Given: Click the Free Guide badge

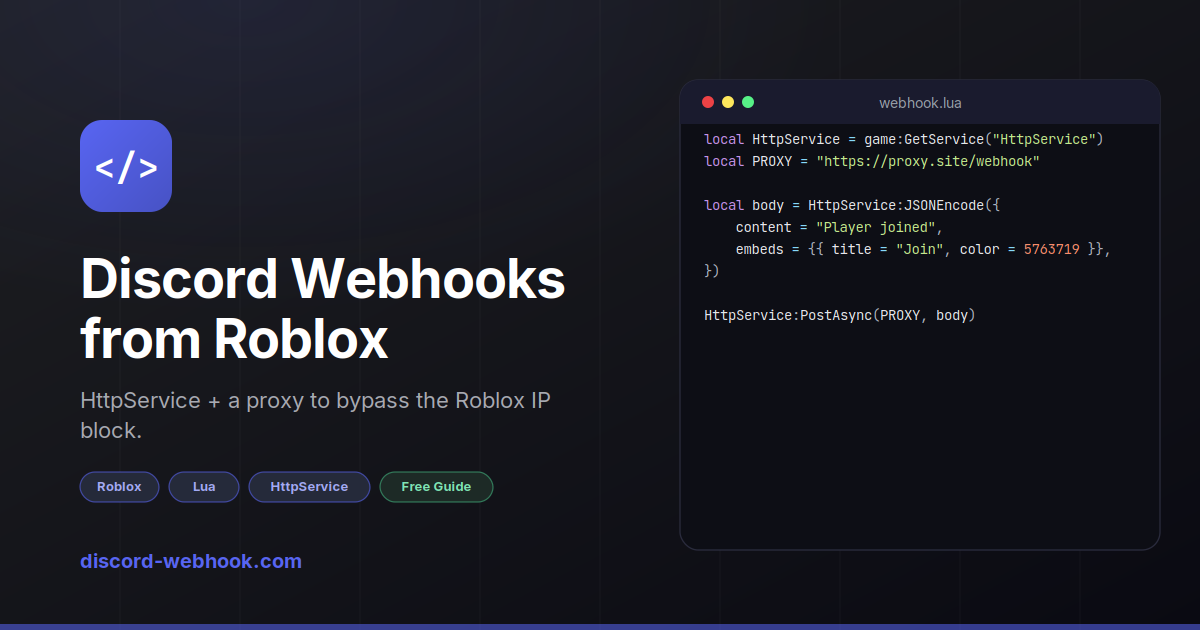Looking at the screenshot, I should [x=436, y=487].
